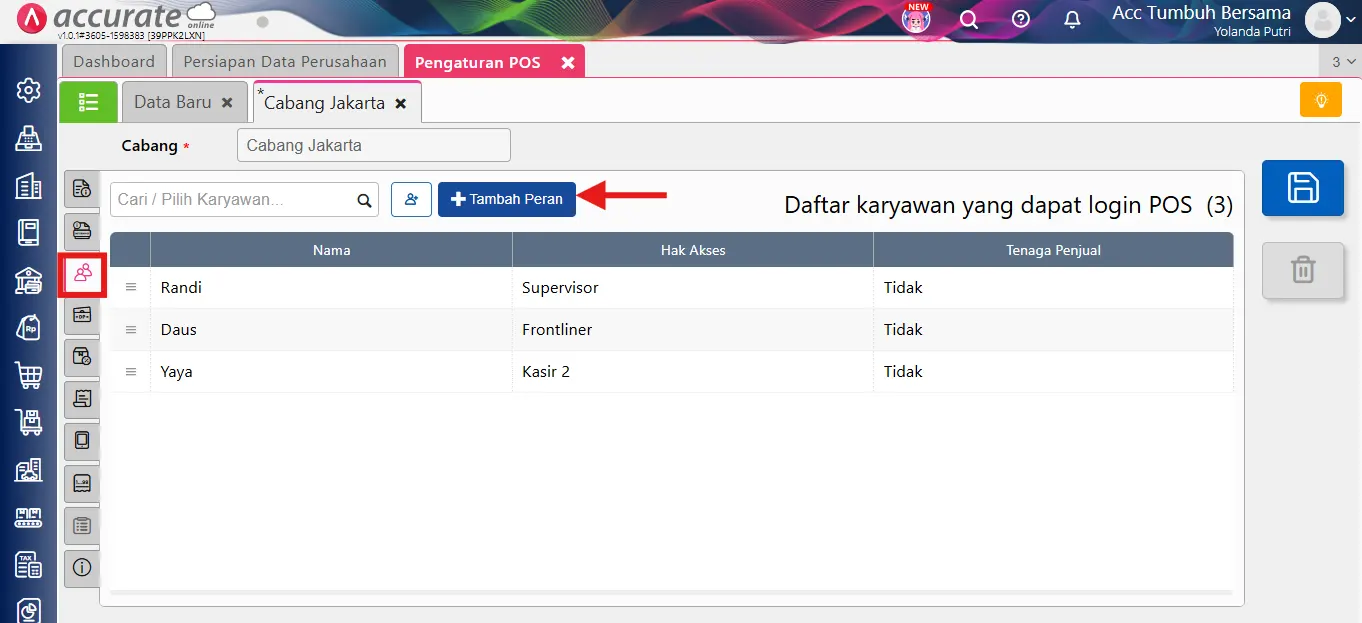Image resolution: width=1362 pixels, height=623 pixels.
Task: Open the Persiapan Data Perusahaan tab
Action: pos(284,61)
